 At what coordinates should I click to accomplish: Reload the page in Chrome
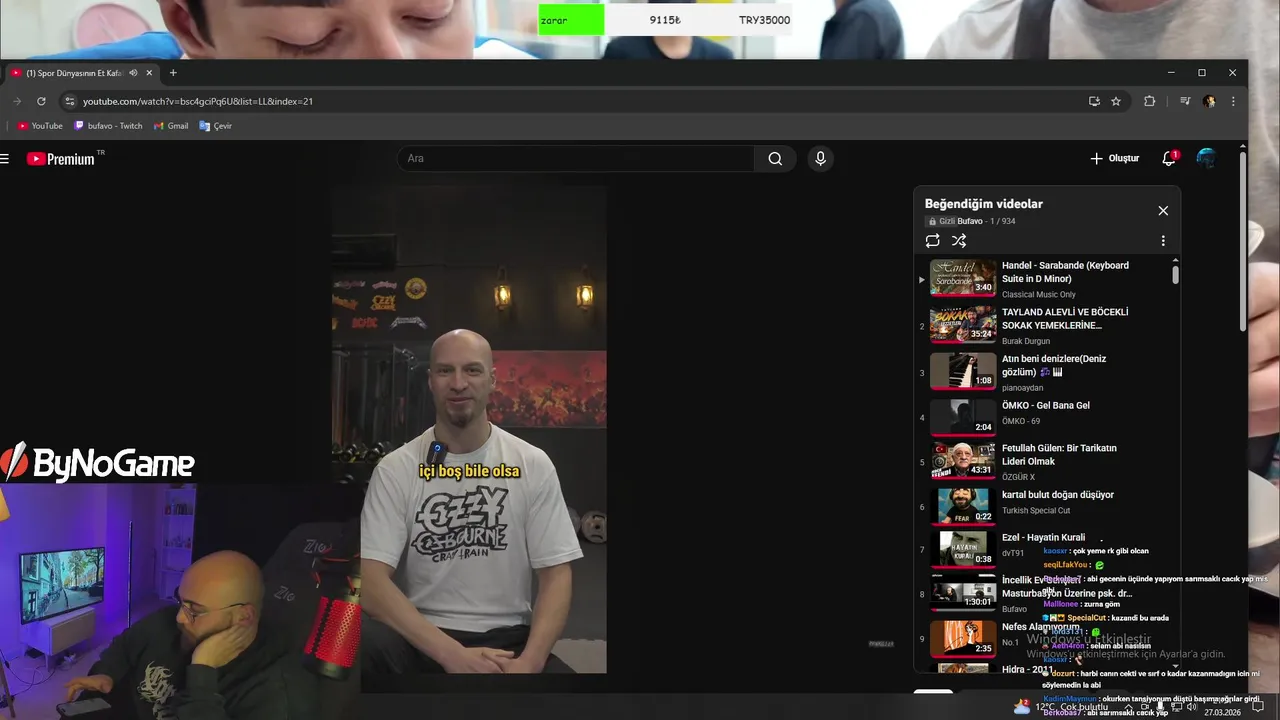coord(41,101)
